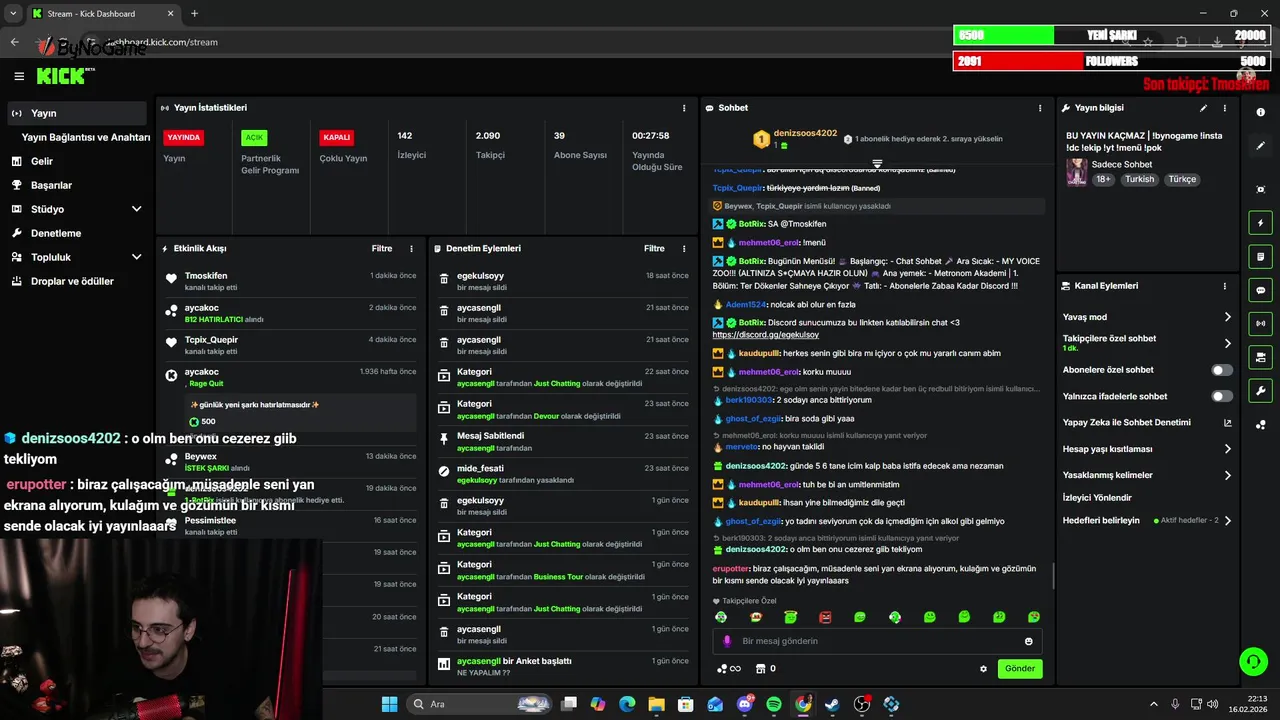1280x720 pixels.
Task: Open the emoji picker in message box
Action: 1028,641
